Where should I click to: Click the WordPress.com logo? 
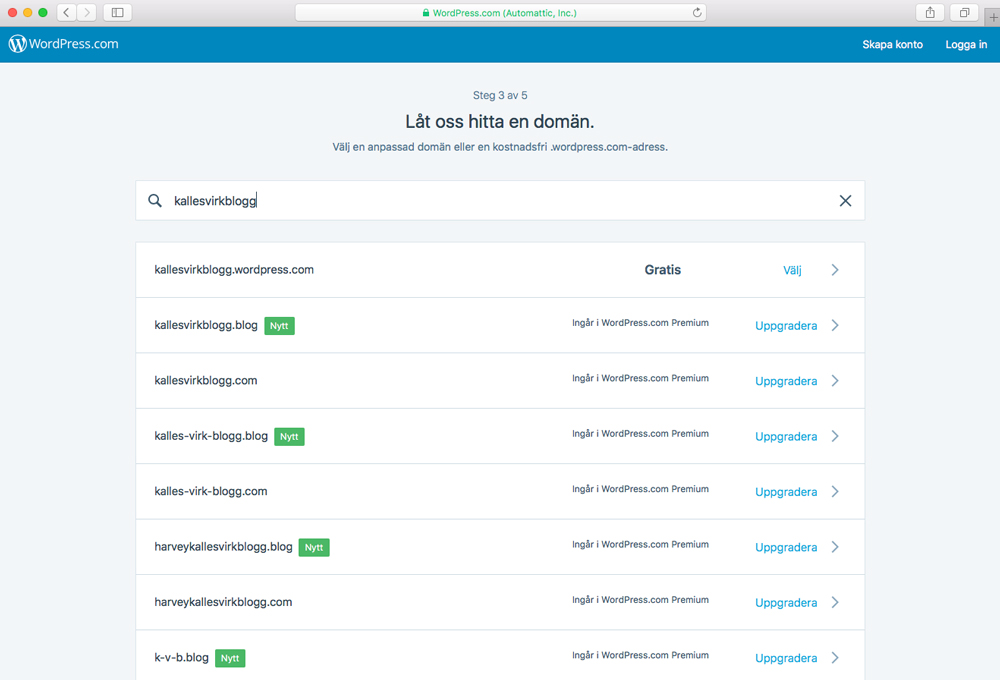(x=64, y=44)
